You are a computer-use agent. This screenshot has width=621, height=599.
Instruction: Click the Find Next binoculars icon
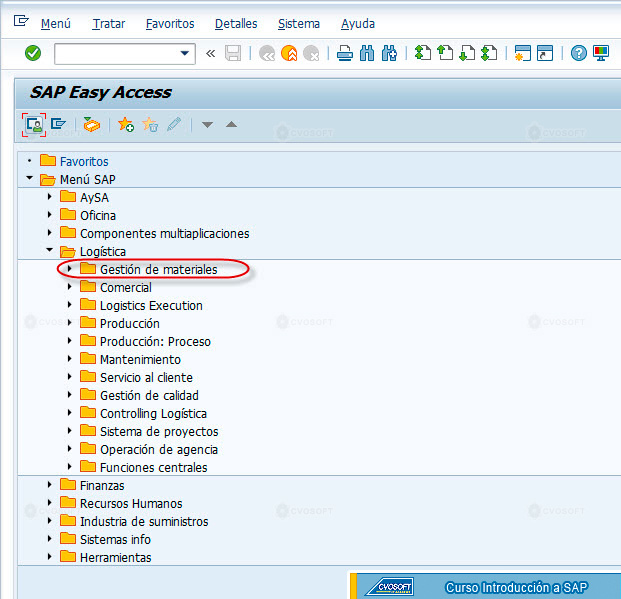(389, 53)
